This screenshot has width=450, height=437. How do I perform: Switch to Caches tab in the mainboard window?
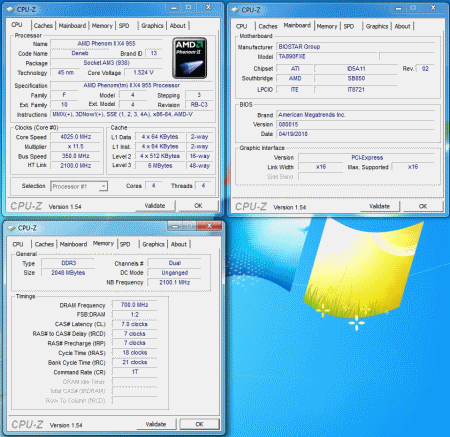pos(268,26)
